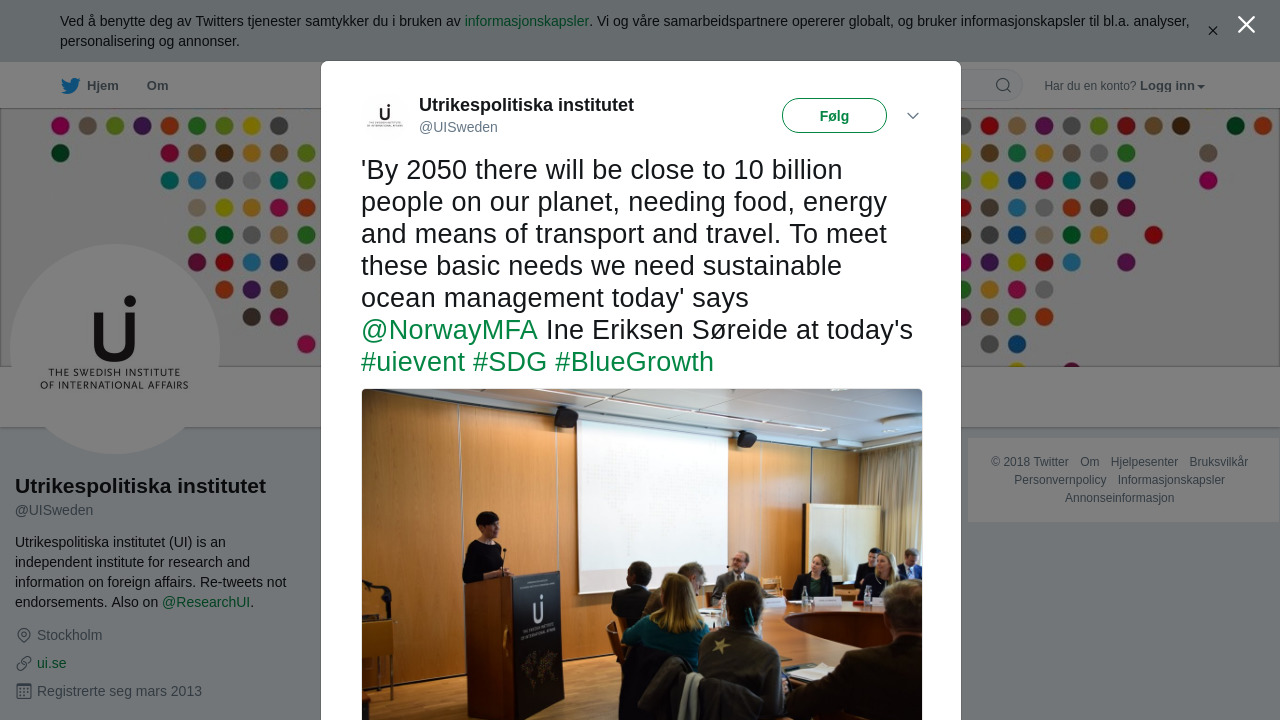Image resolution: width=1280 pixels, height=720 pixels.
Task: Dismiss the cookie notice banner
Action: click(x=1212, y=31)
